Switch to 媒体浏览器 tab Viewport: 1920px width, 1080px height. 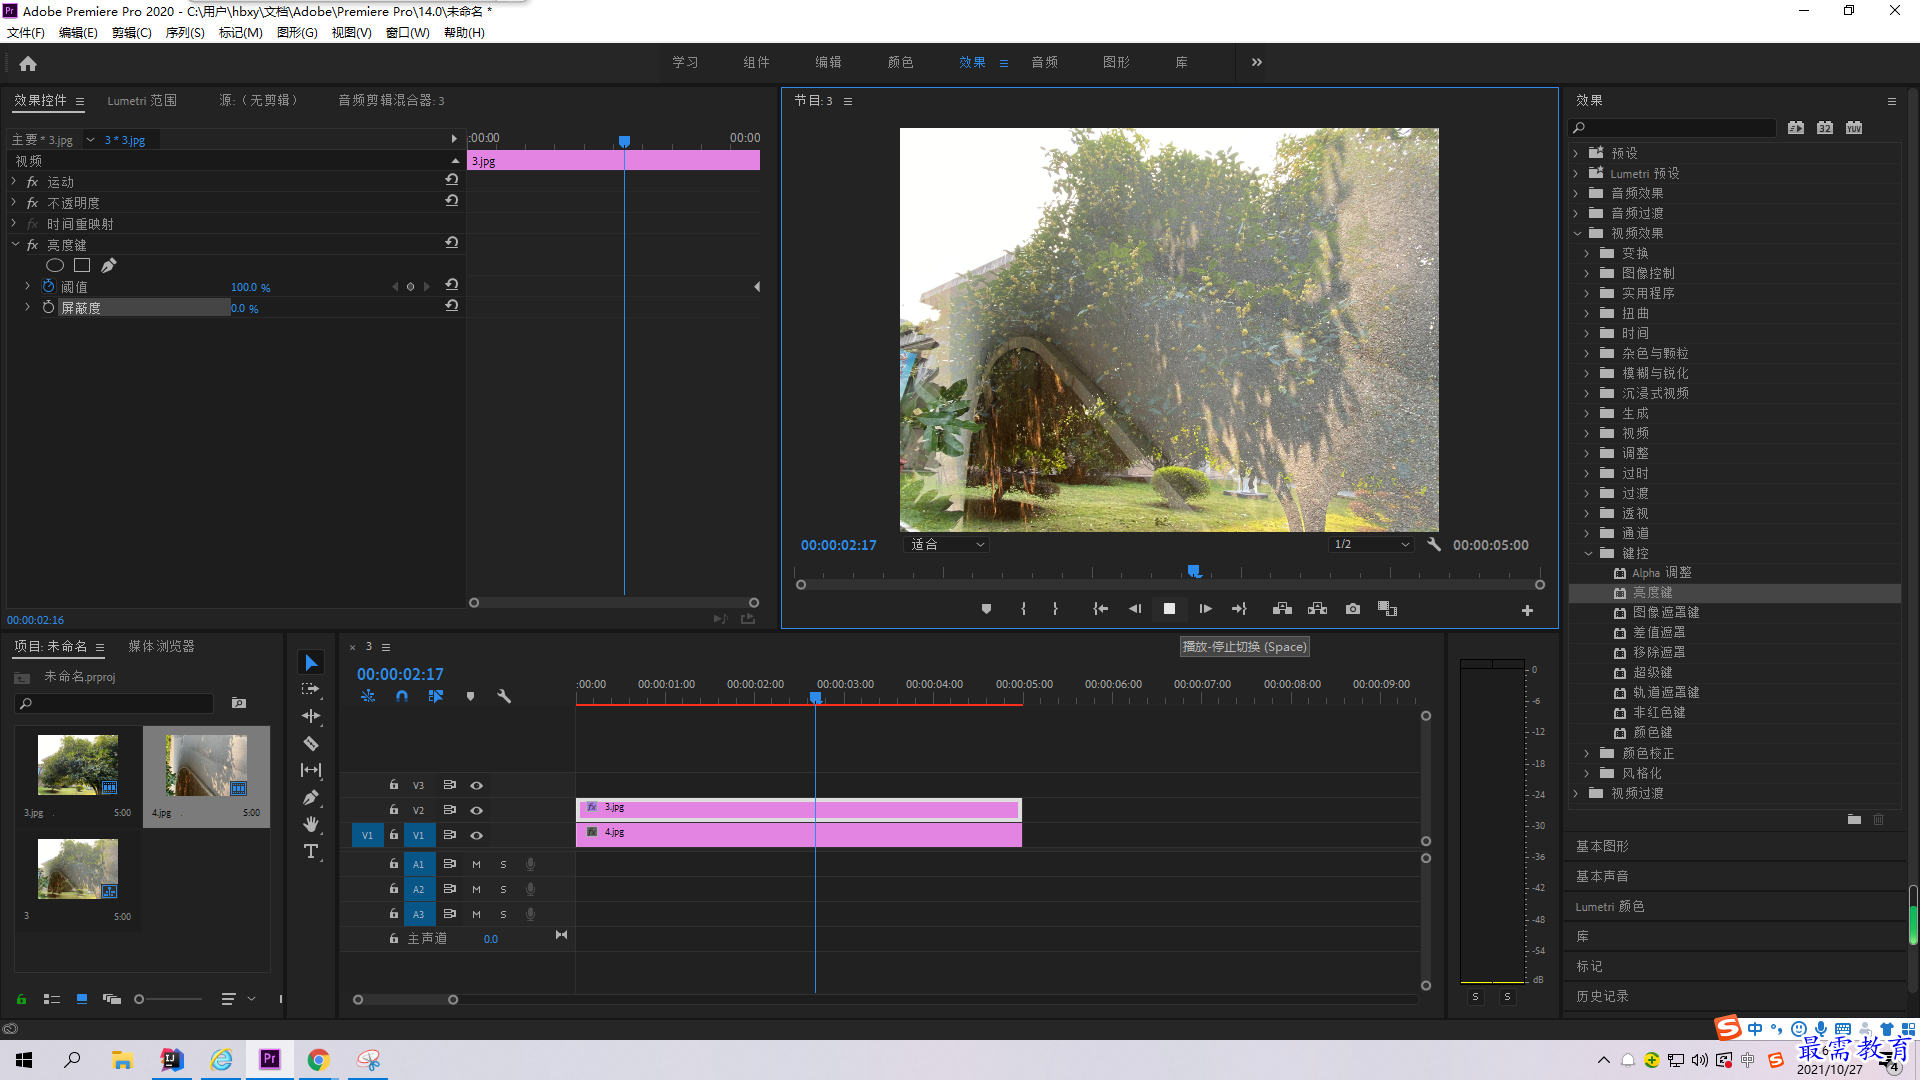pos(161,646)
